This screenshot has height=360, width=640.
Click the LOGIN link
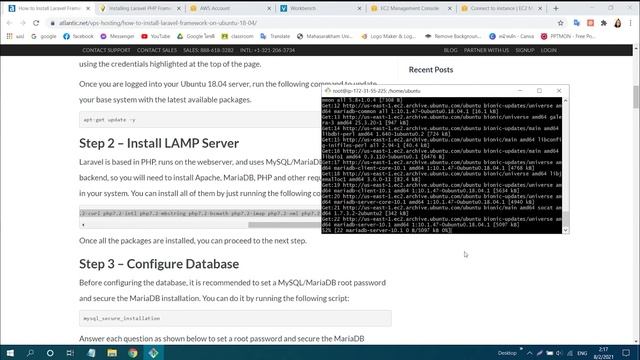(549, 50)
